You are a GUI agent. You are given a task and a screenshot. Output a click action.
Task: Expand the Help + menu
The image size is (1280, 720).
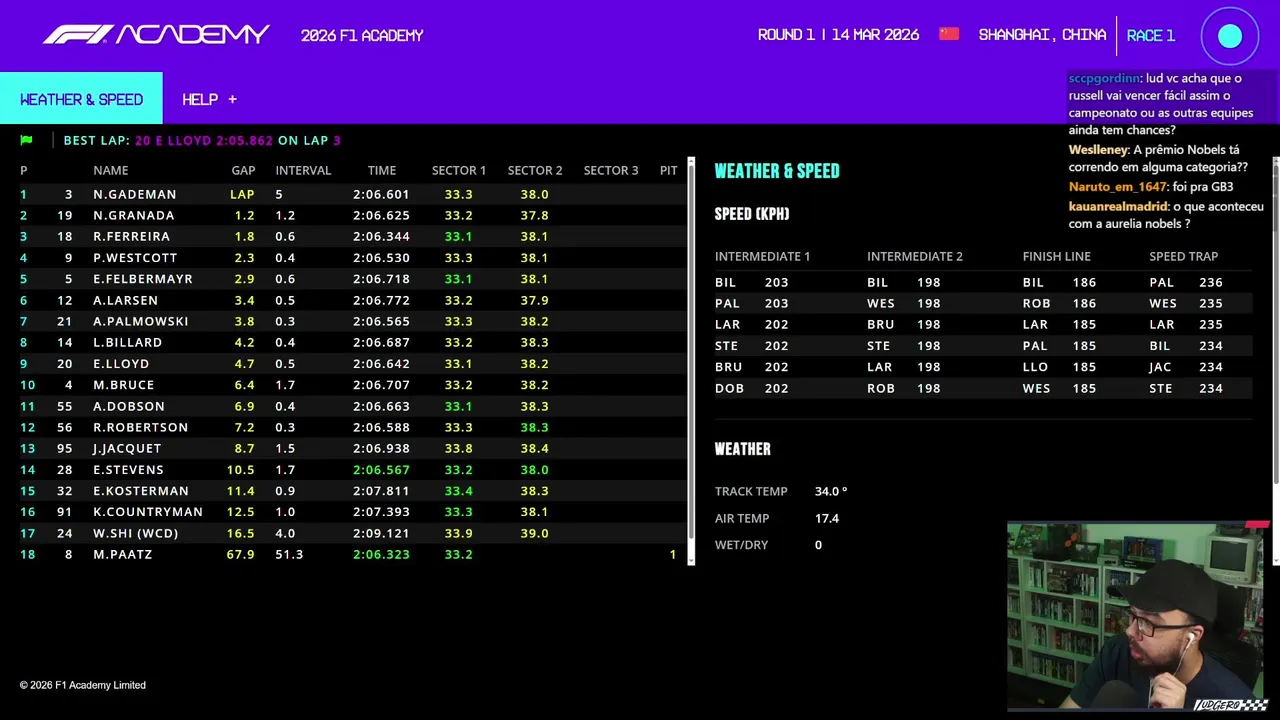tap(209, 99)
